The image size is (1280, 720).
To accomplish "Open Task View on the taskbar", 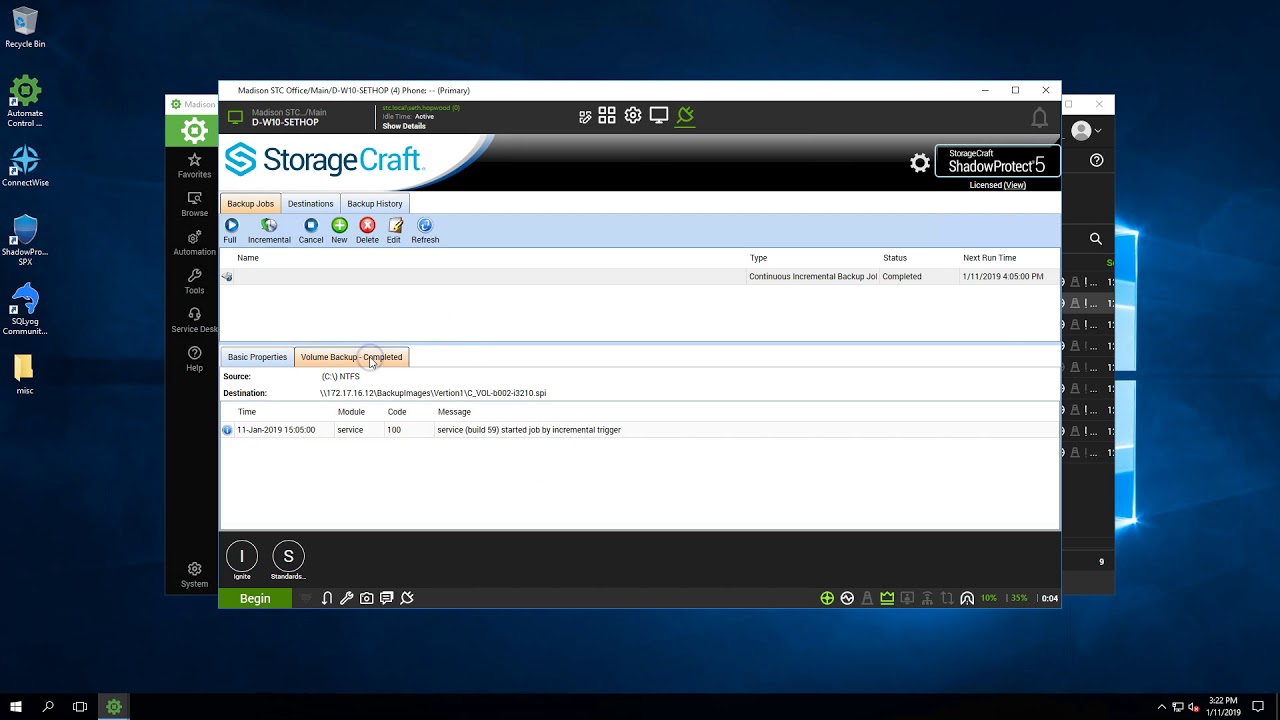I will pos(80,706).
